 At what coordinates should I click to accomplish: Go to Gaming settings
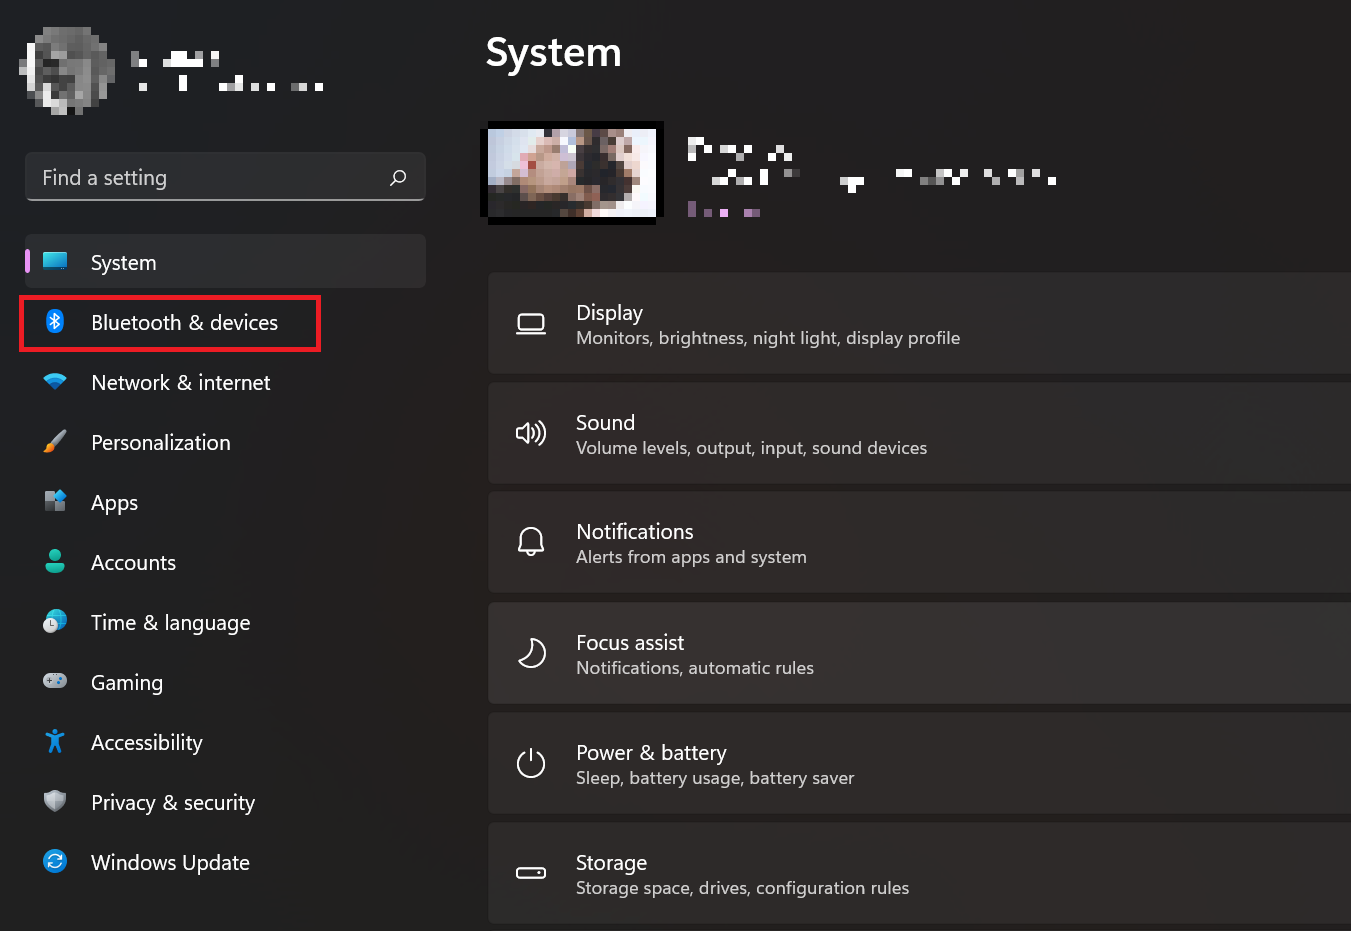tap(226, 683)
